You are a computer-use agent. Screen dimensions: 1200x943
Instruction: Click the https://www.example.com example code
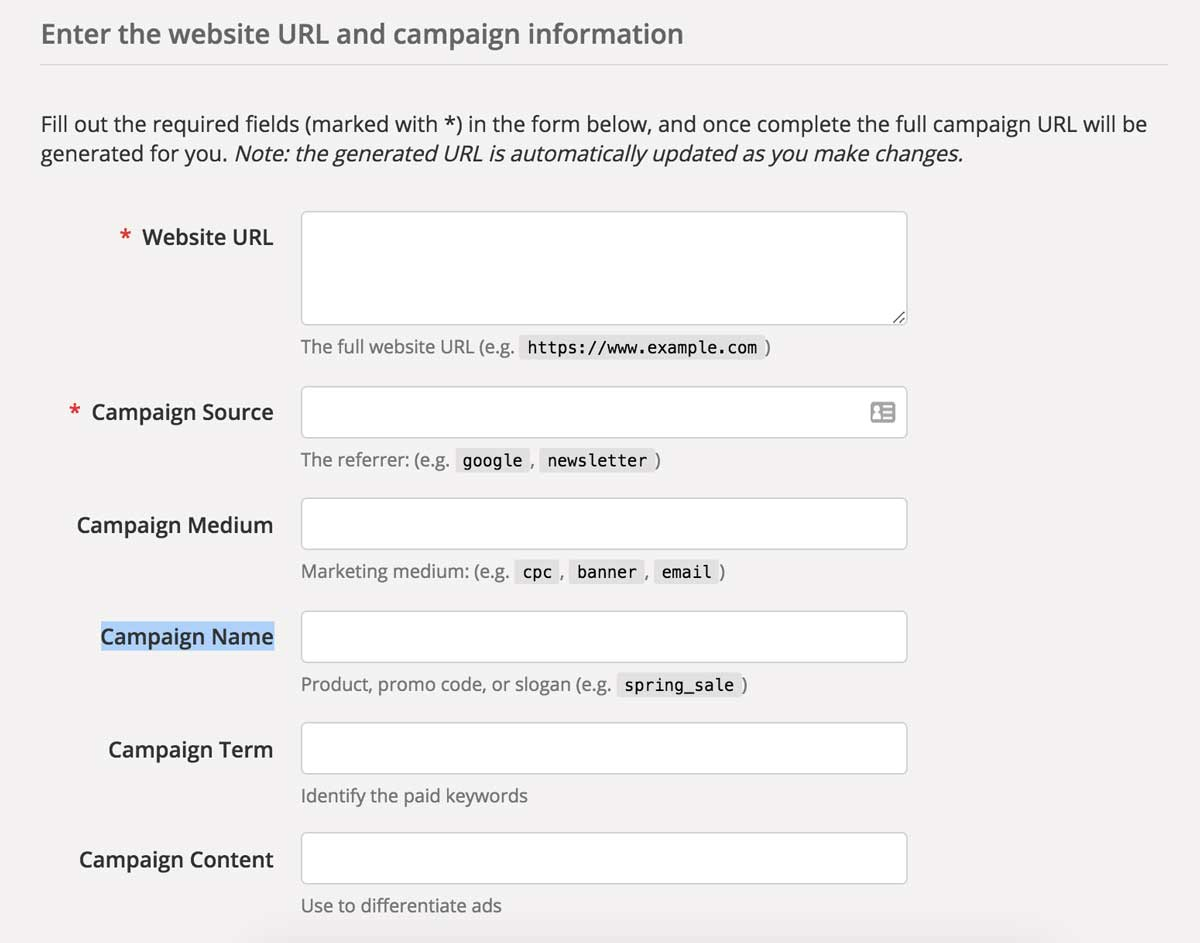pyautogui.click(x=642, y=348)
